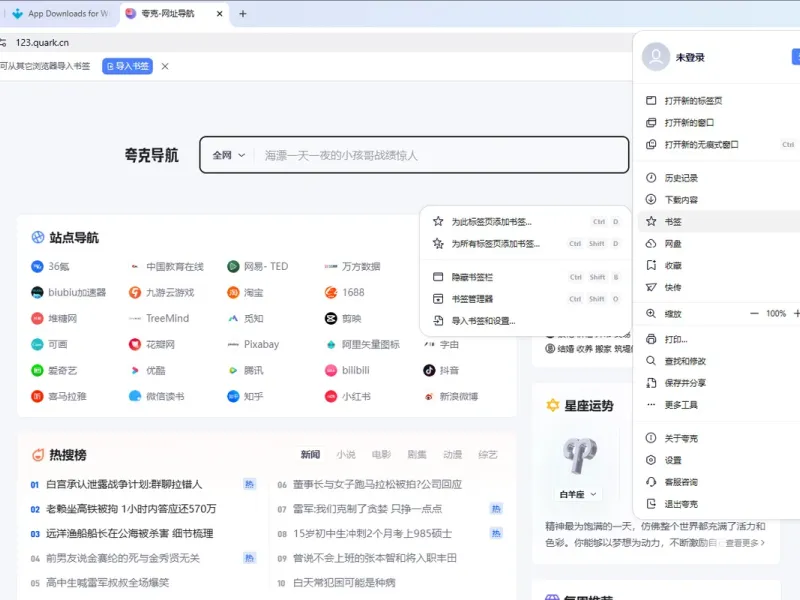
Task: Open the 新浪微博 icon
Action: coord(429,396)
